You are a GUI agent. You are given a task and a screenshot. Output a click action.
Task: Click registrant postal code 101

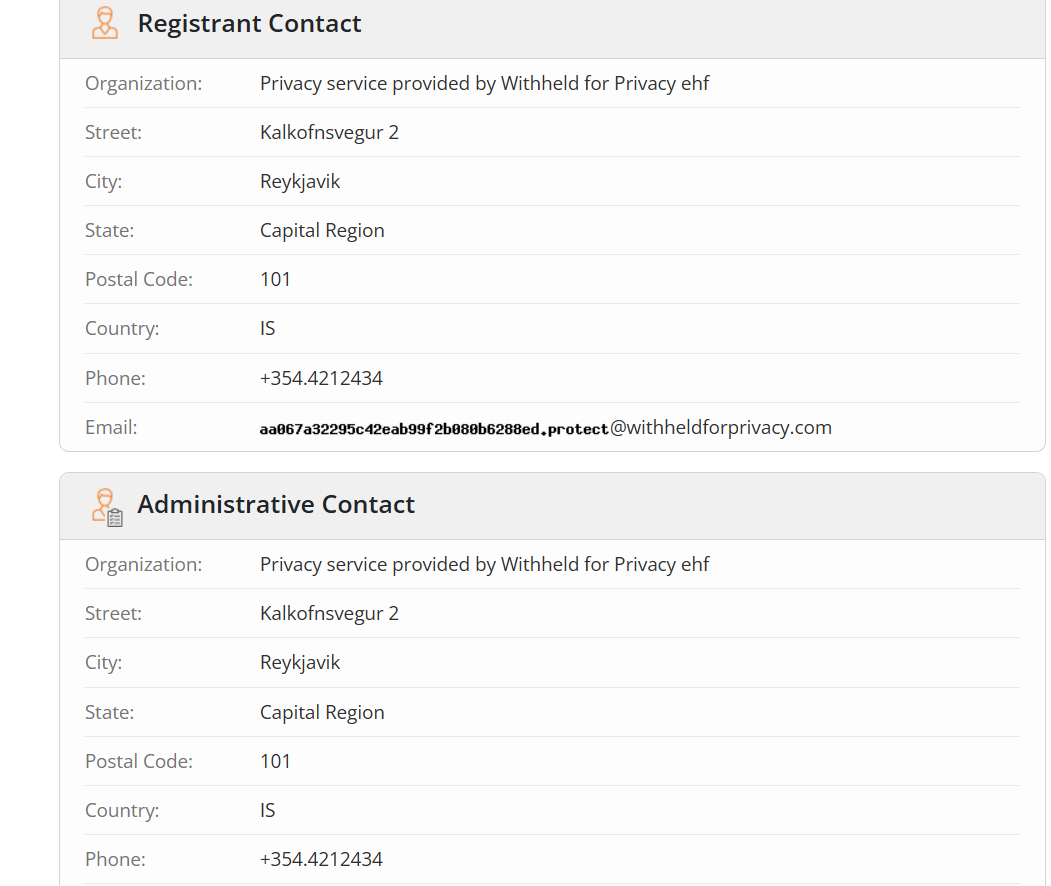point(275,279)
